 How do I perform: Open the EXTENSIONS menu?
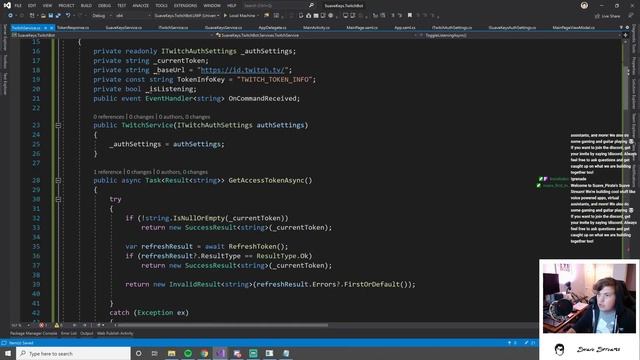(x=185, y=6)
